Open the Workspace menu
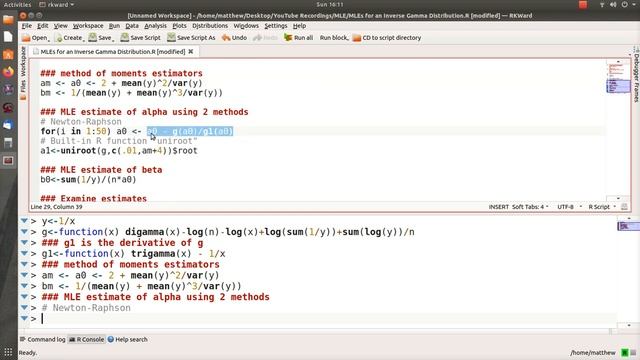 click(x=88, y=26)
